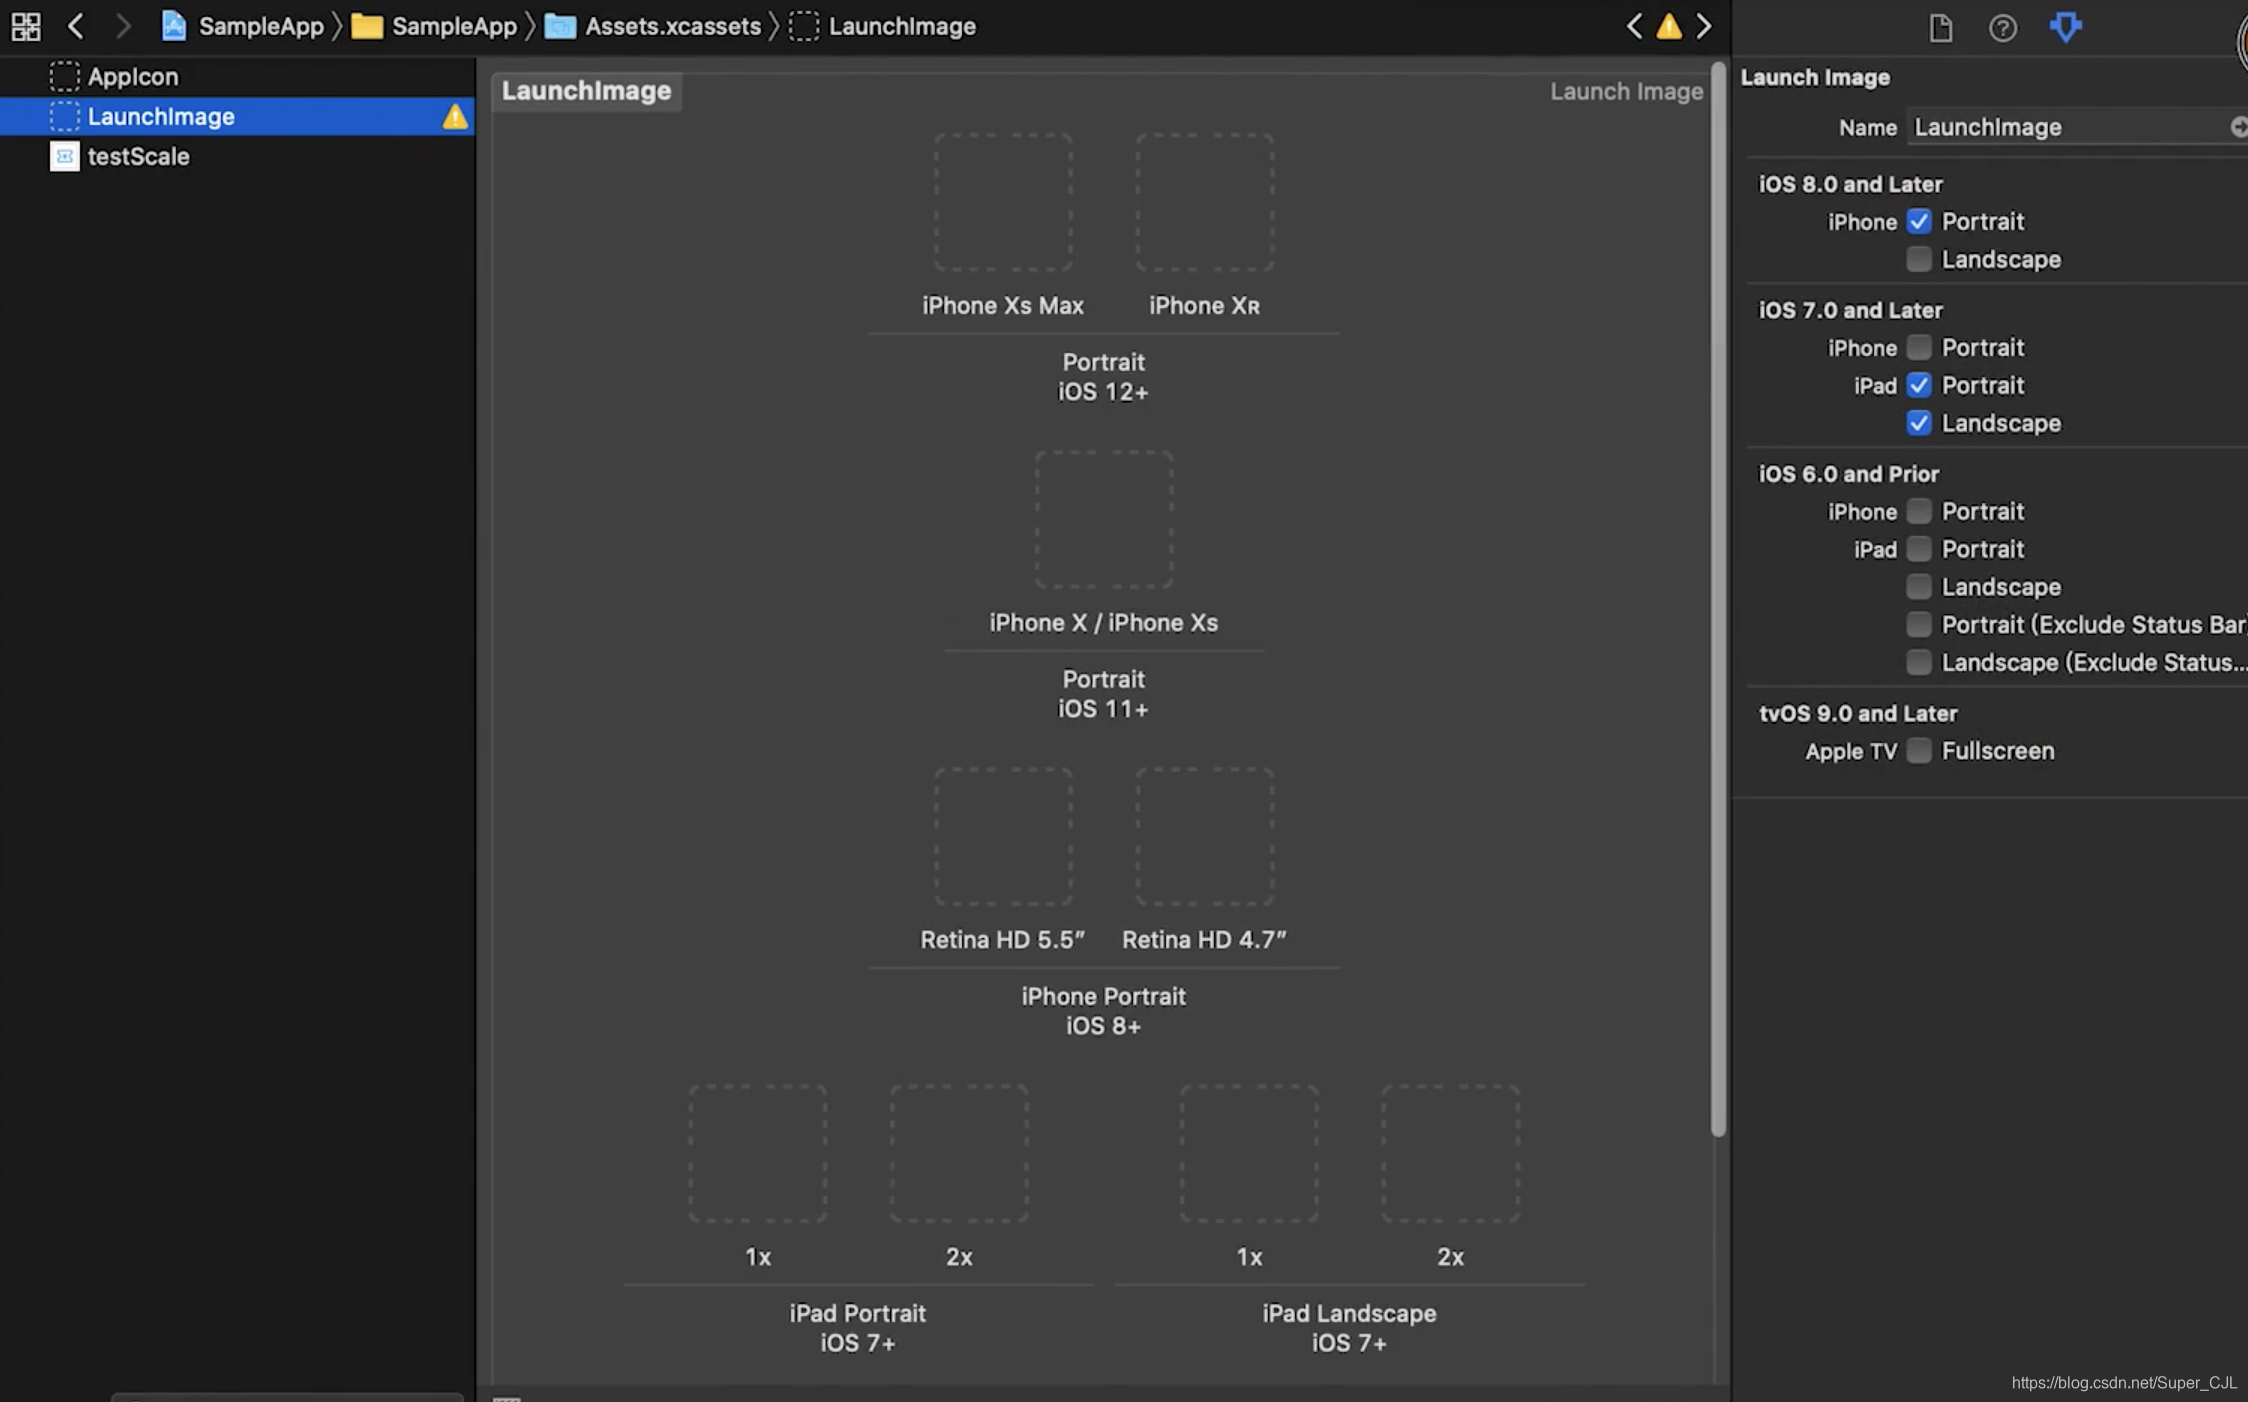The image size is (2248, 1402).
Task: Select AppIcon in the asset list
Action: [133, 77]
